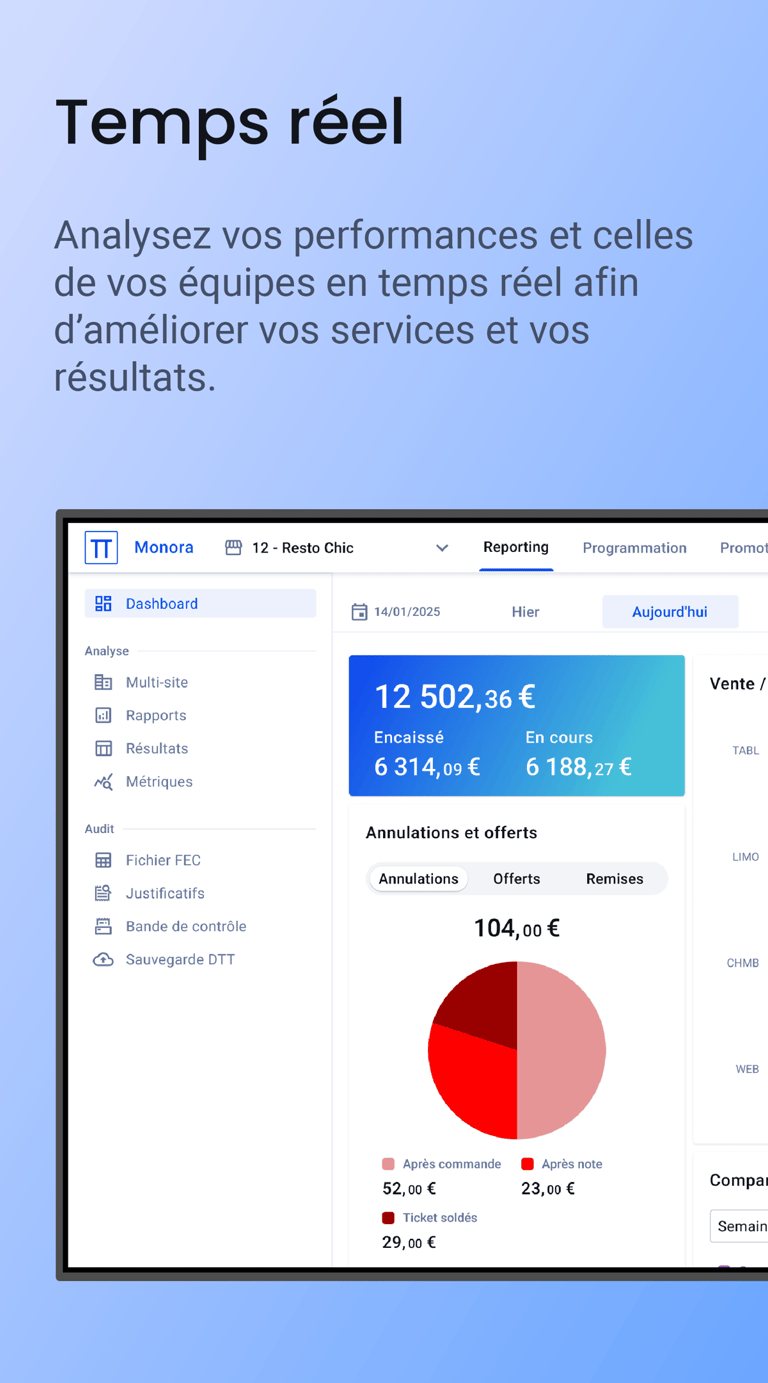Select the Offerts segment
Image resolution: width=768 pixels, height=1383 pixels.
coord(516,879)
